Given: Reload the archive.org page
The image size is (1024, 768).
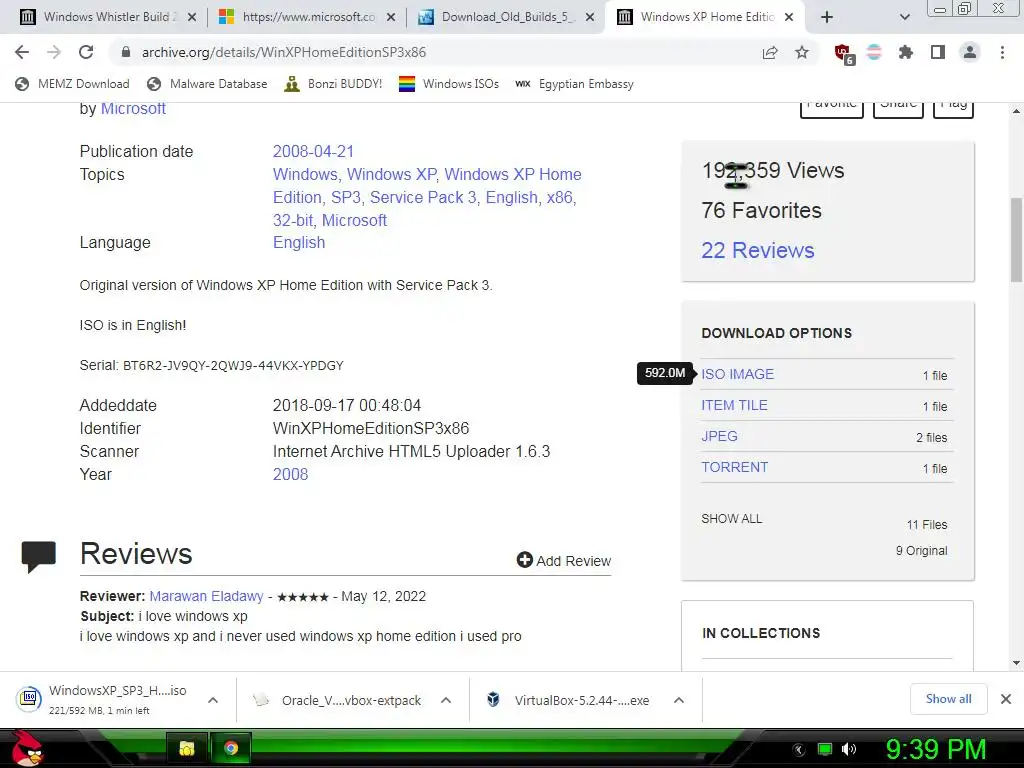Looking at the screenshot, I should coord(86,52).
